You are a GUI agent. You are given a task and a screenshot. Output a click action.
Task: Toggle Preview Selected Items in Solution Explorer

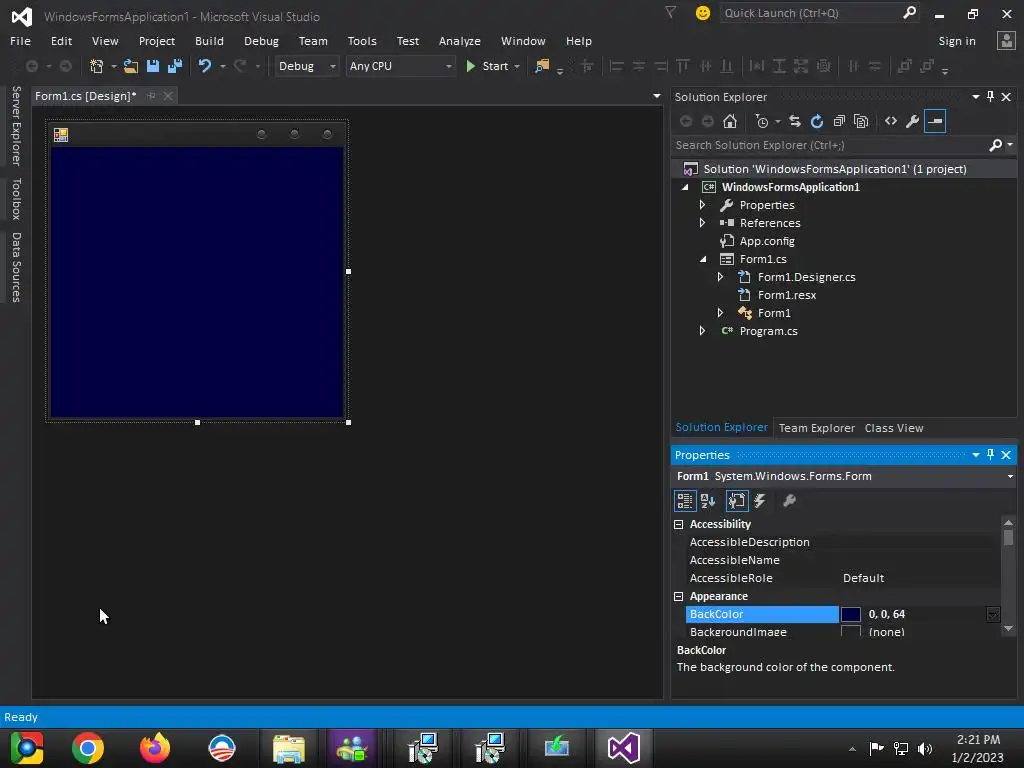[935, 121]
